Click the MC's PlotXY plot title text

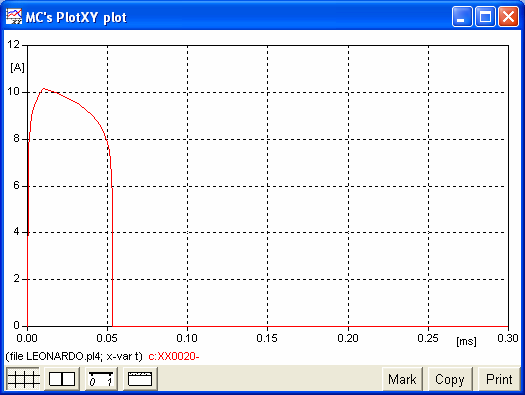pyautogui.click(x=76, y=17)
